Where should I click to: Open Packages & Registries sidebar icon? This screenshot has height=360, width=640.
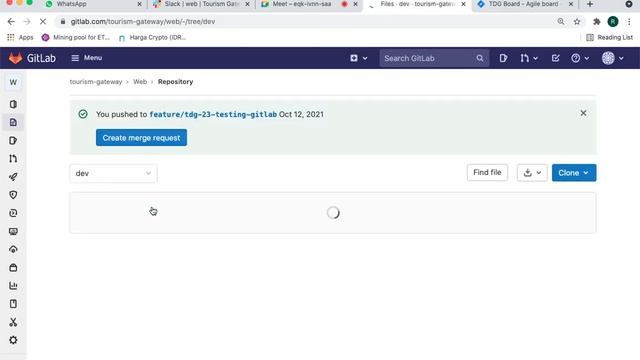(x=13, y=268)
